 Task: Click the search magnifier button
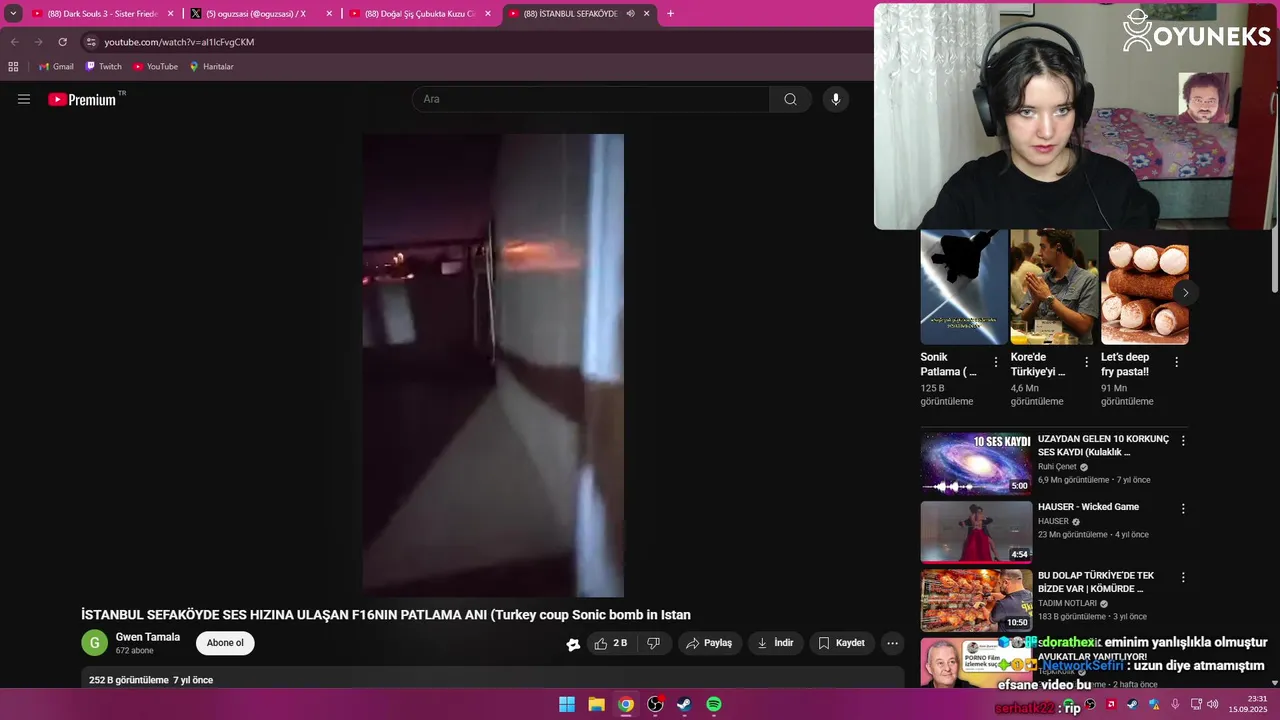click(790, 99)
